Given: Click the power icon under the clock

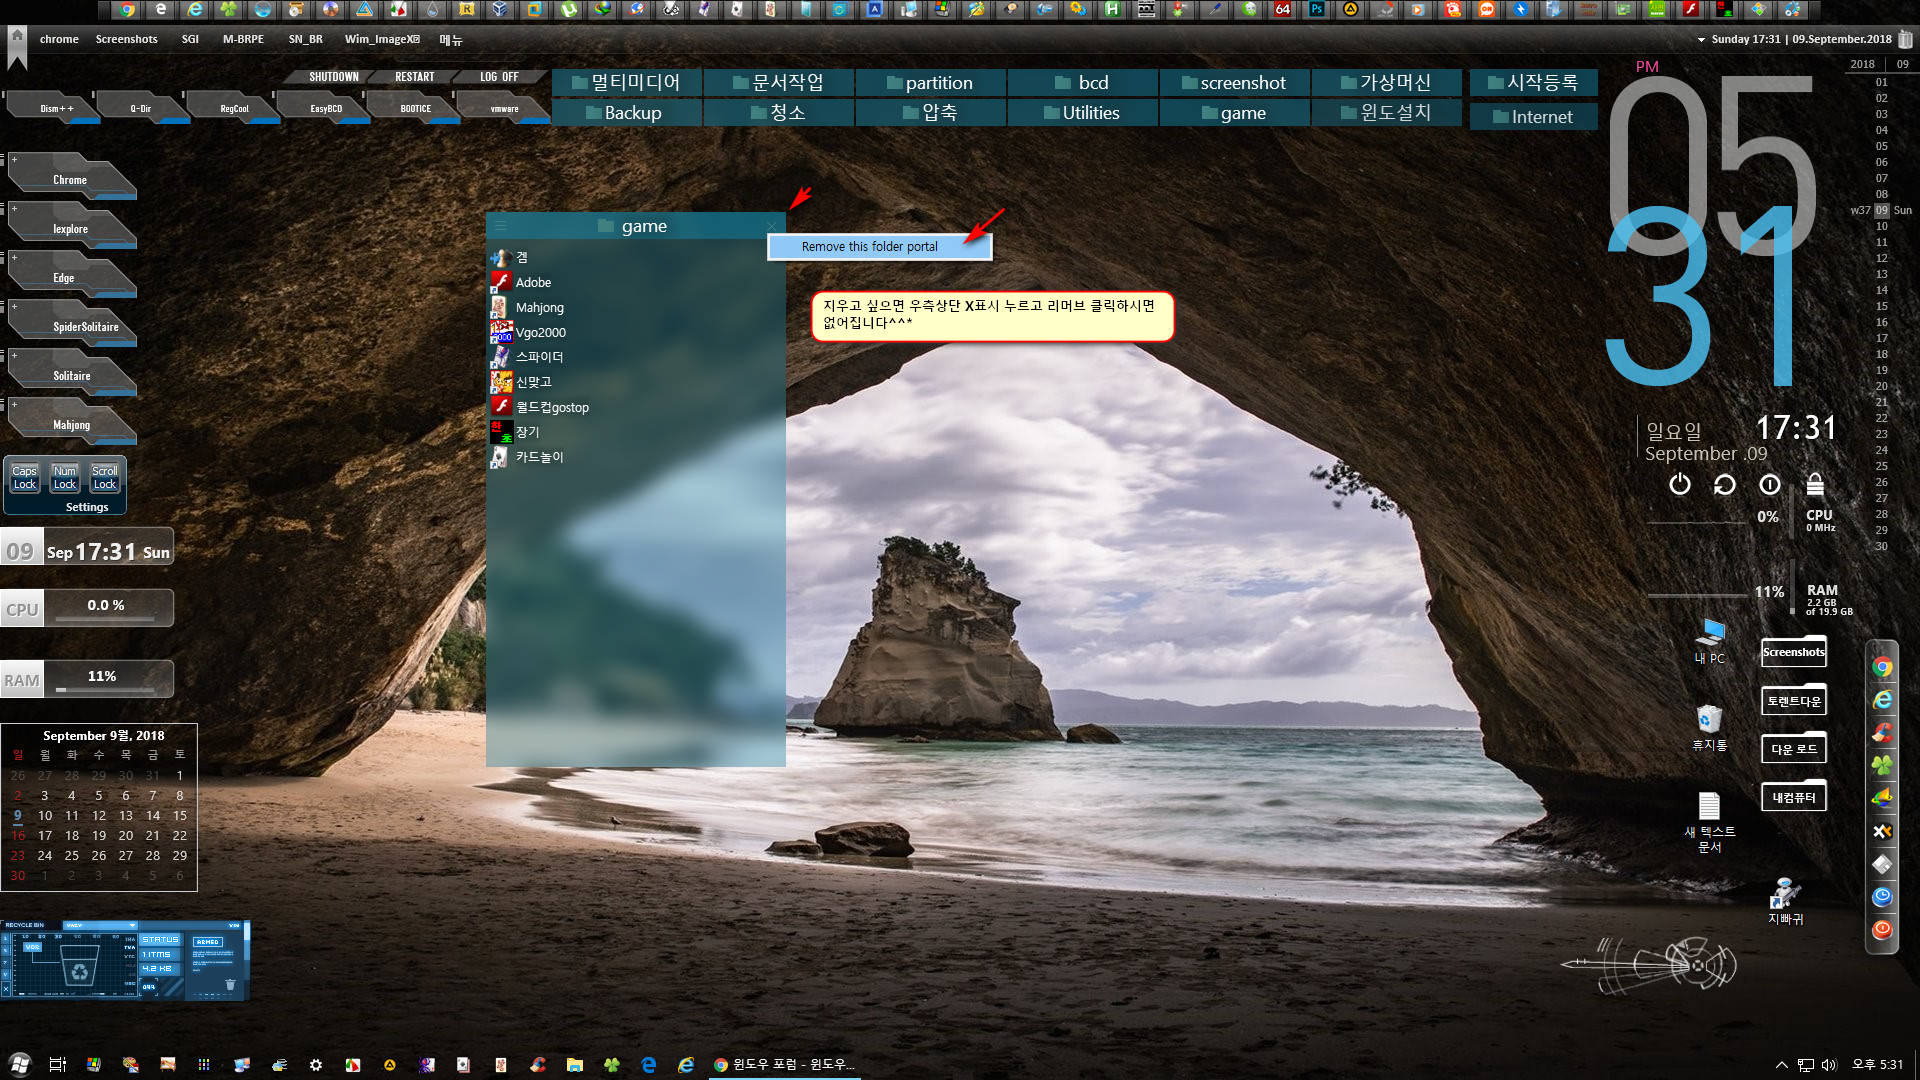Looking at the screenshot, I should pos(1680,485).
